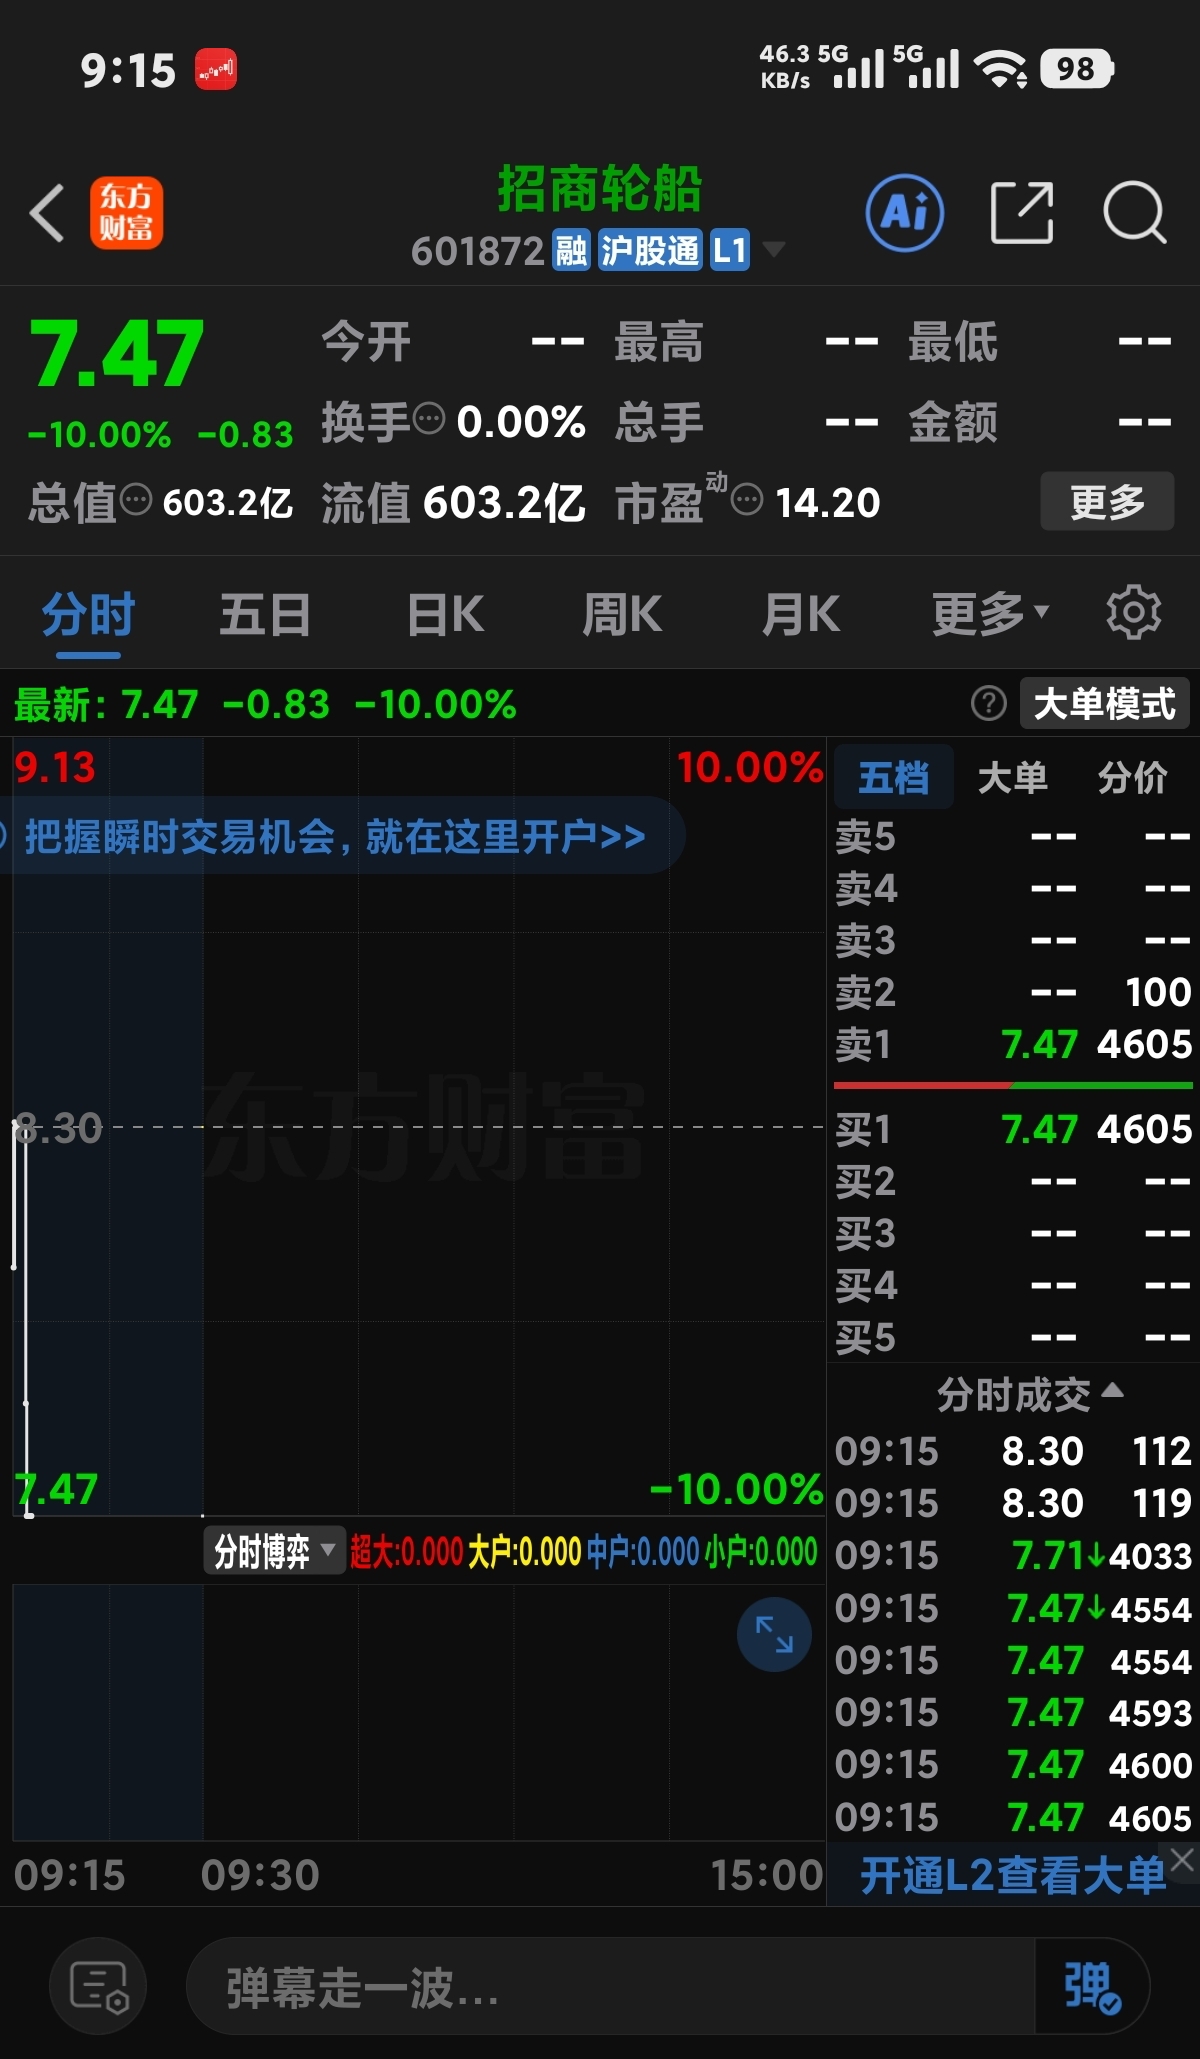Tap the 最新: 7.47 summary line
The image size is (1200, 2059).
pos(265,704)
